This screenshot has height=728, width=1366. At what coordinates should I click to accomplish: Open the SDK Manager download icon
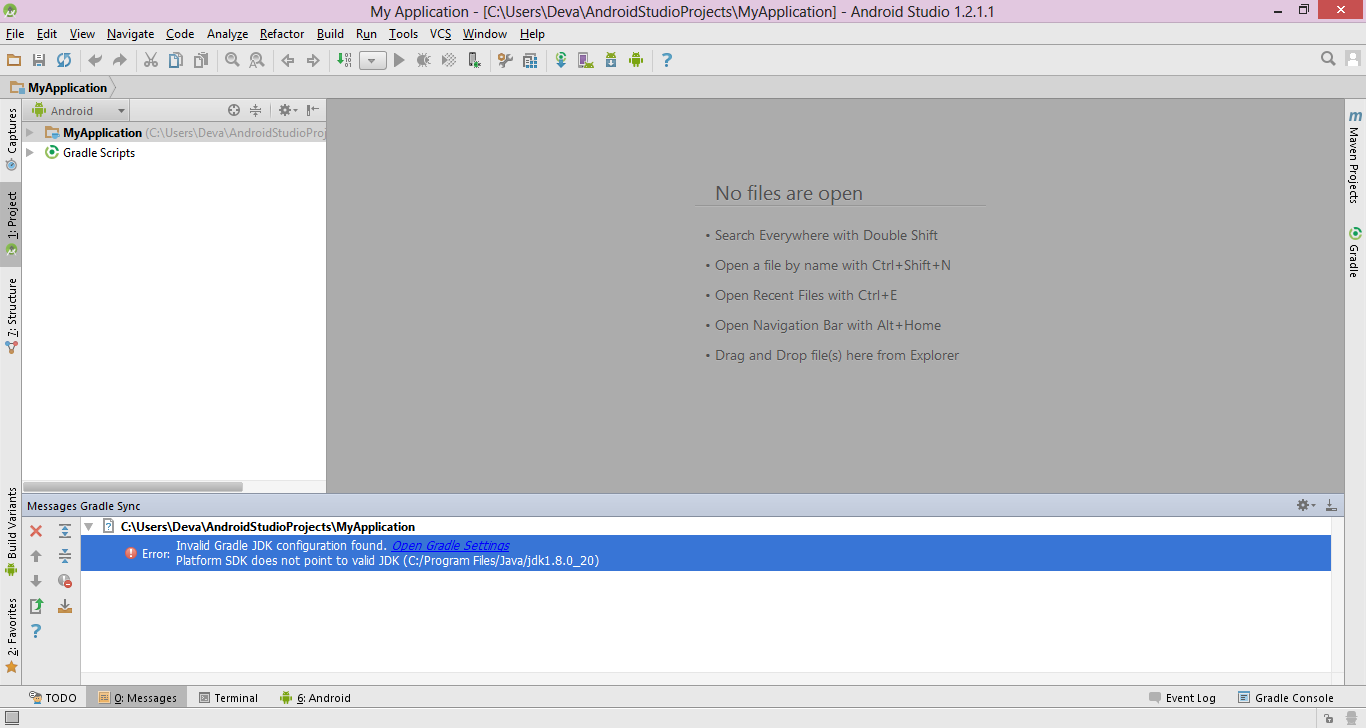tap(611, 60)
